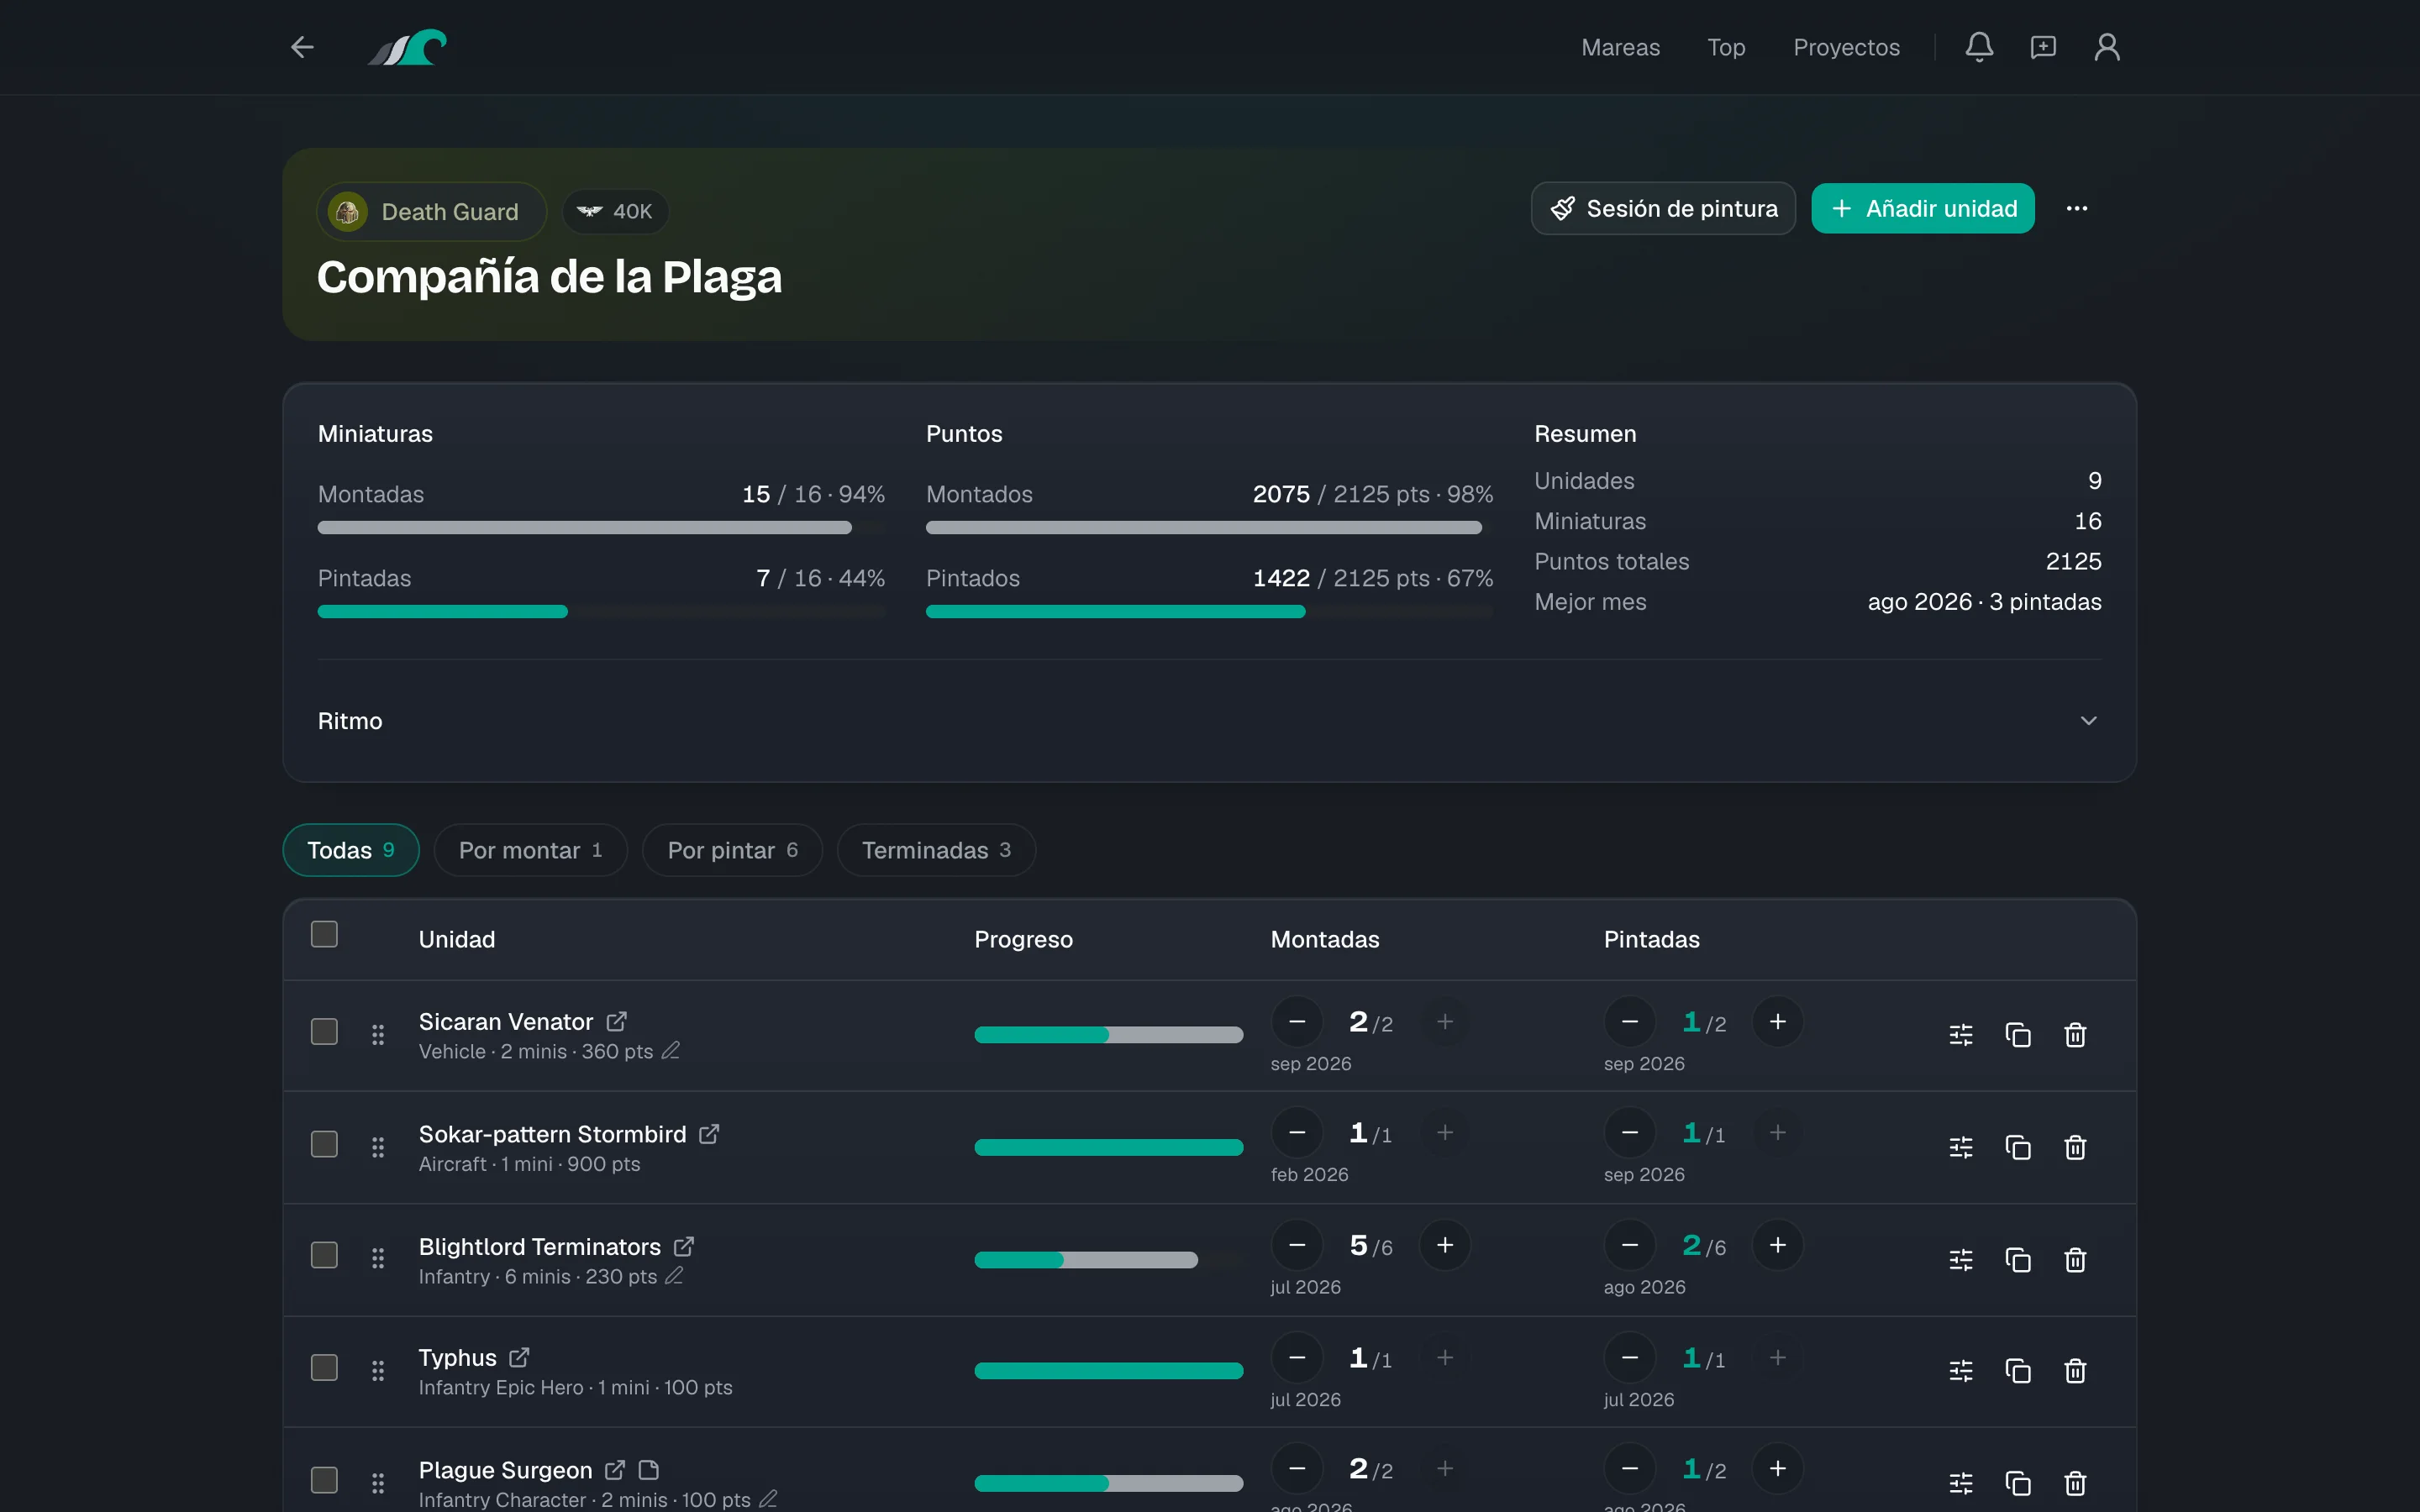The height and width of the screenshot is (1512, 2420).
Task: Delete the Sicaran Venator unit
Action: (x=2075, y=1035)
